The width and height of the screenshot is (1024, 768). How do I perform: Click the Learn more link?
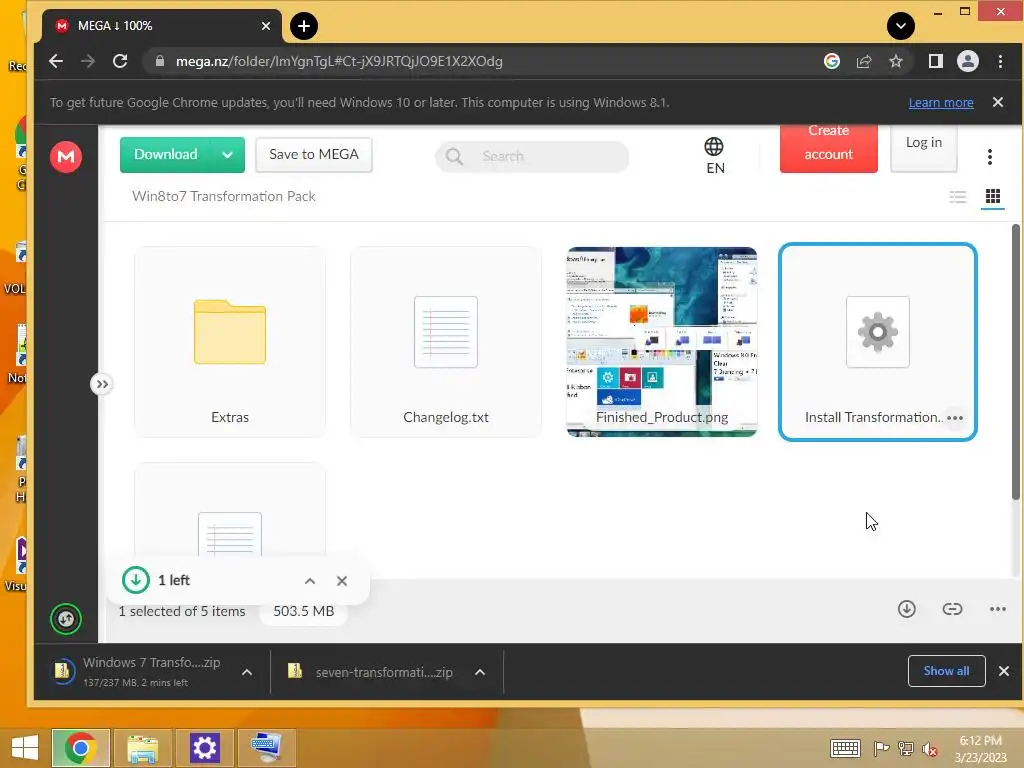(x=940, y=103)
